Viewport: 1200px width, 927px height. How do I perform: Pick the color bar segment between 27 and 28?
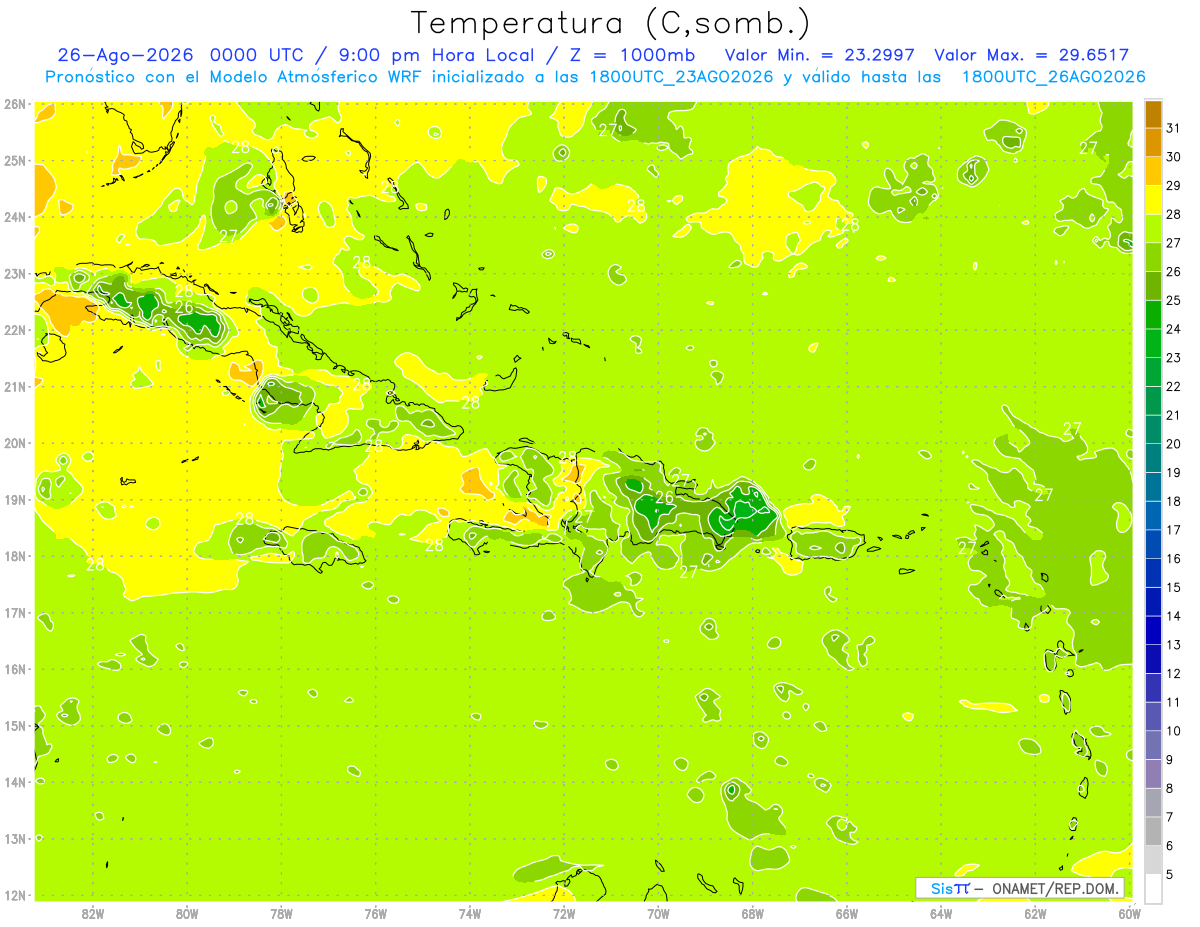pyautogui.click(x=1153, y=229)
